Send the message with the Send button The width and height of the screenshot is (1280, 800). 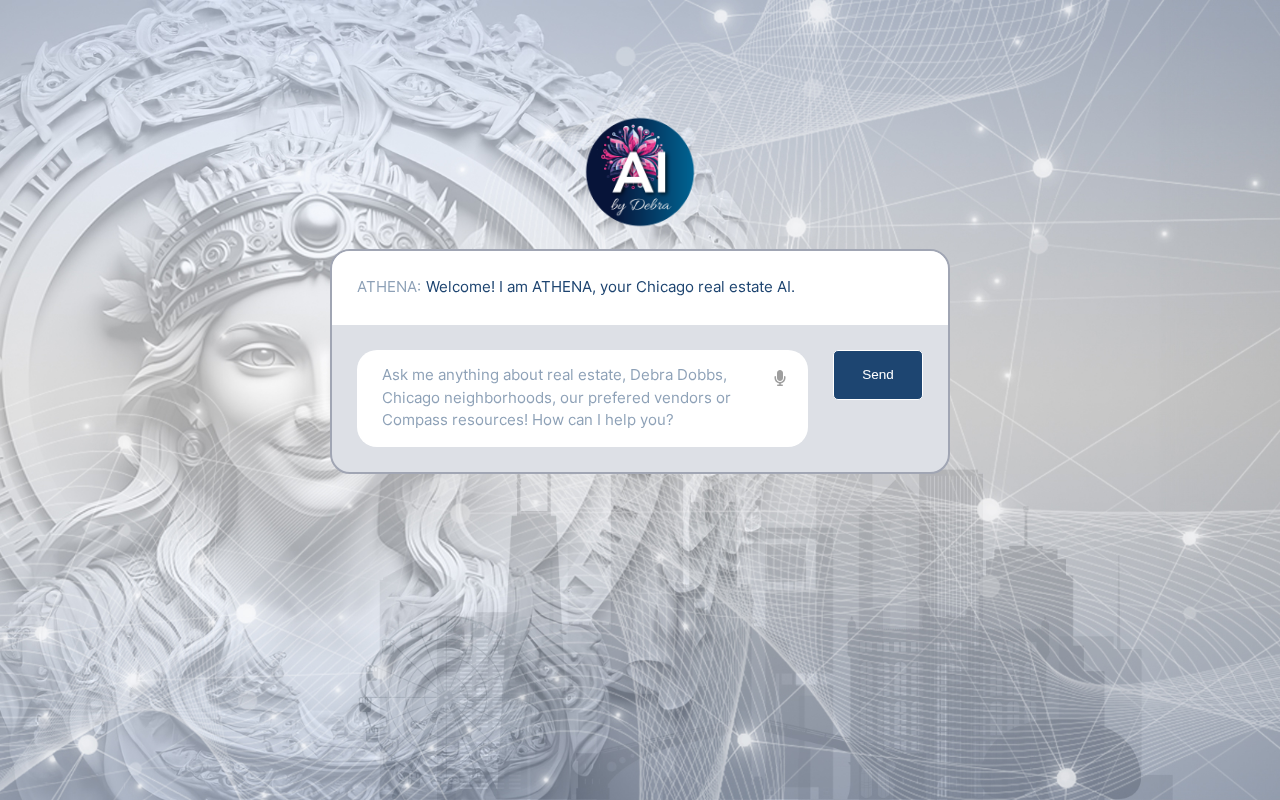coord(878,375)
